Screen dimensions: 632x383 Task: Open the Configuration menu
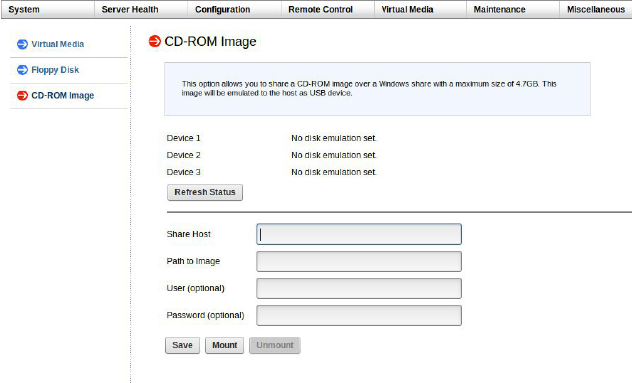pos(222,9)
